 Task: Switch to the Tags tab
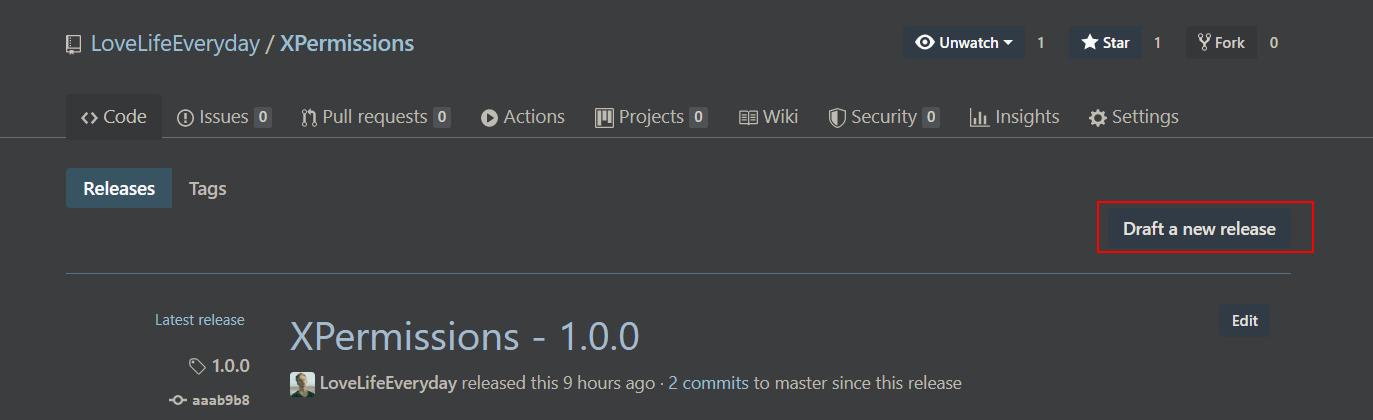coord(208,188)
